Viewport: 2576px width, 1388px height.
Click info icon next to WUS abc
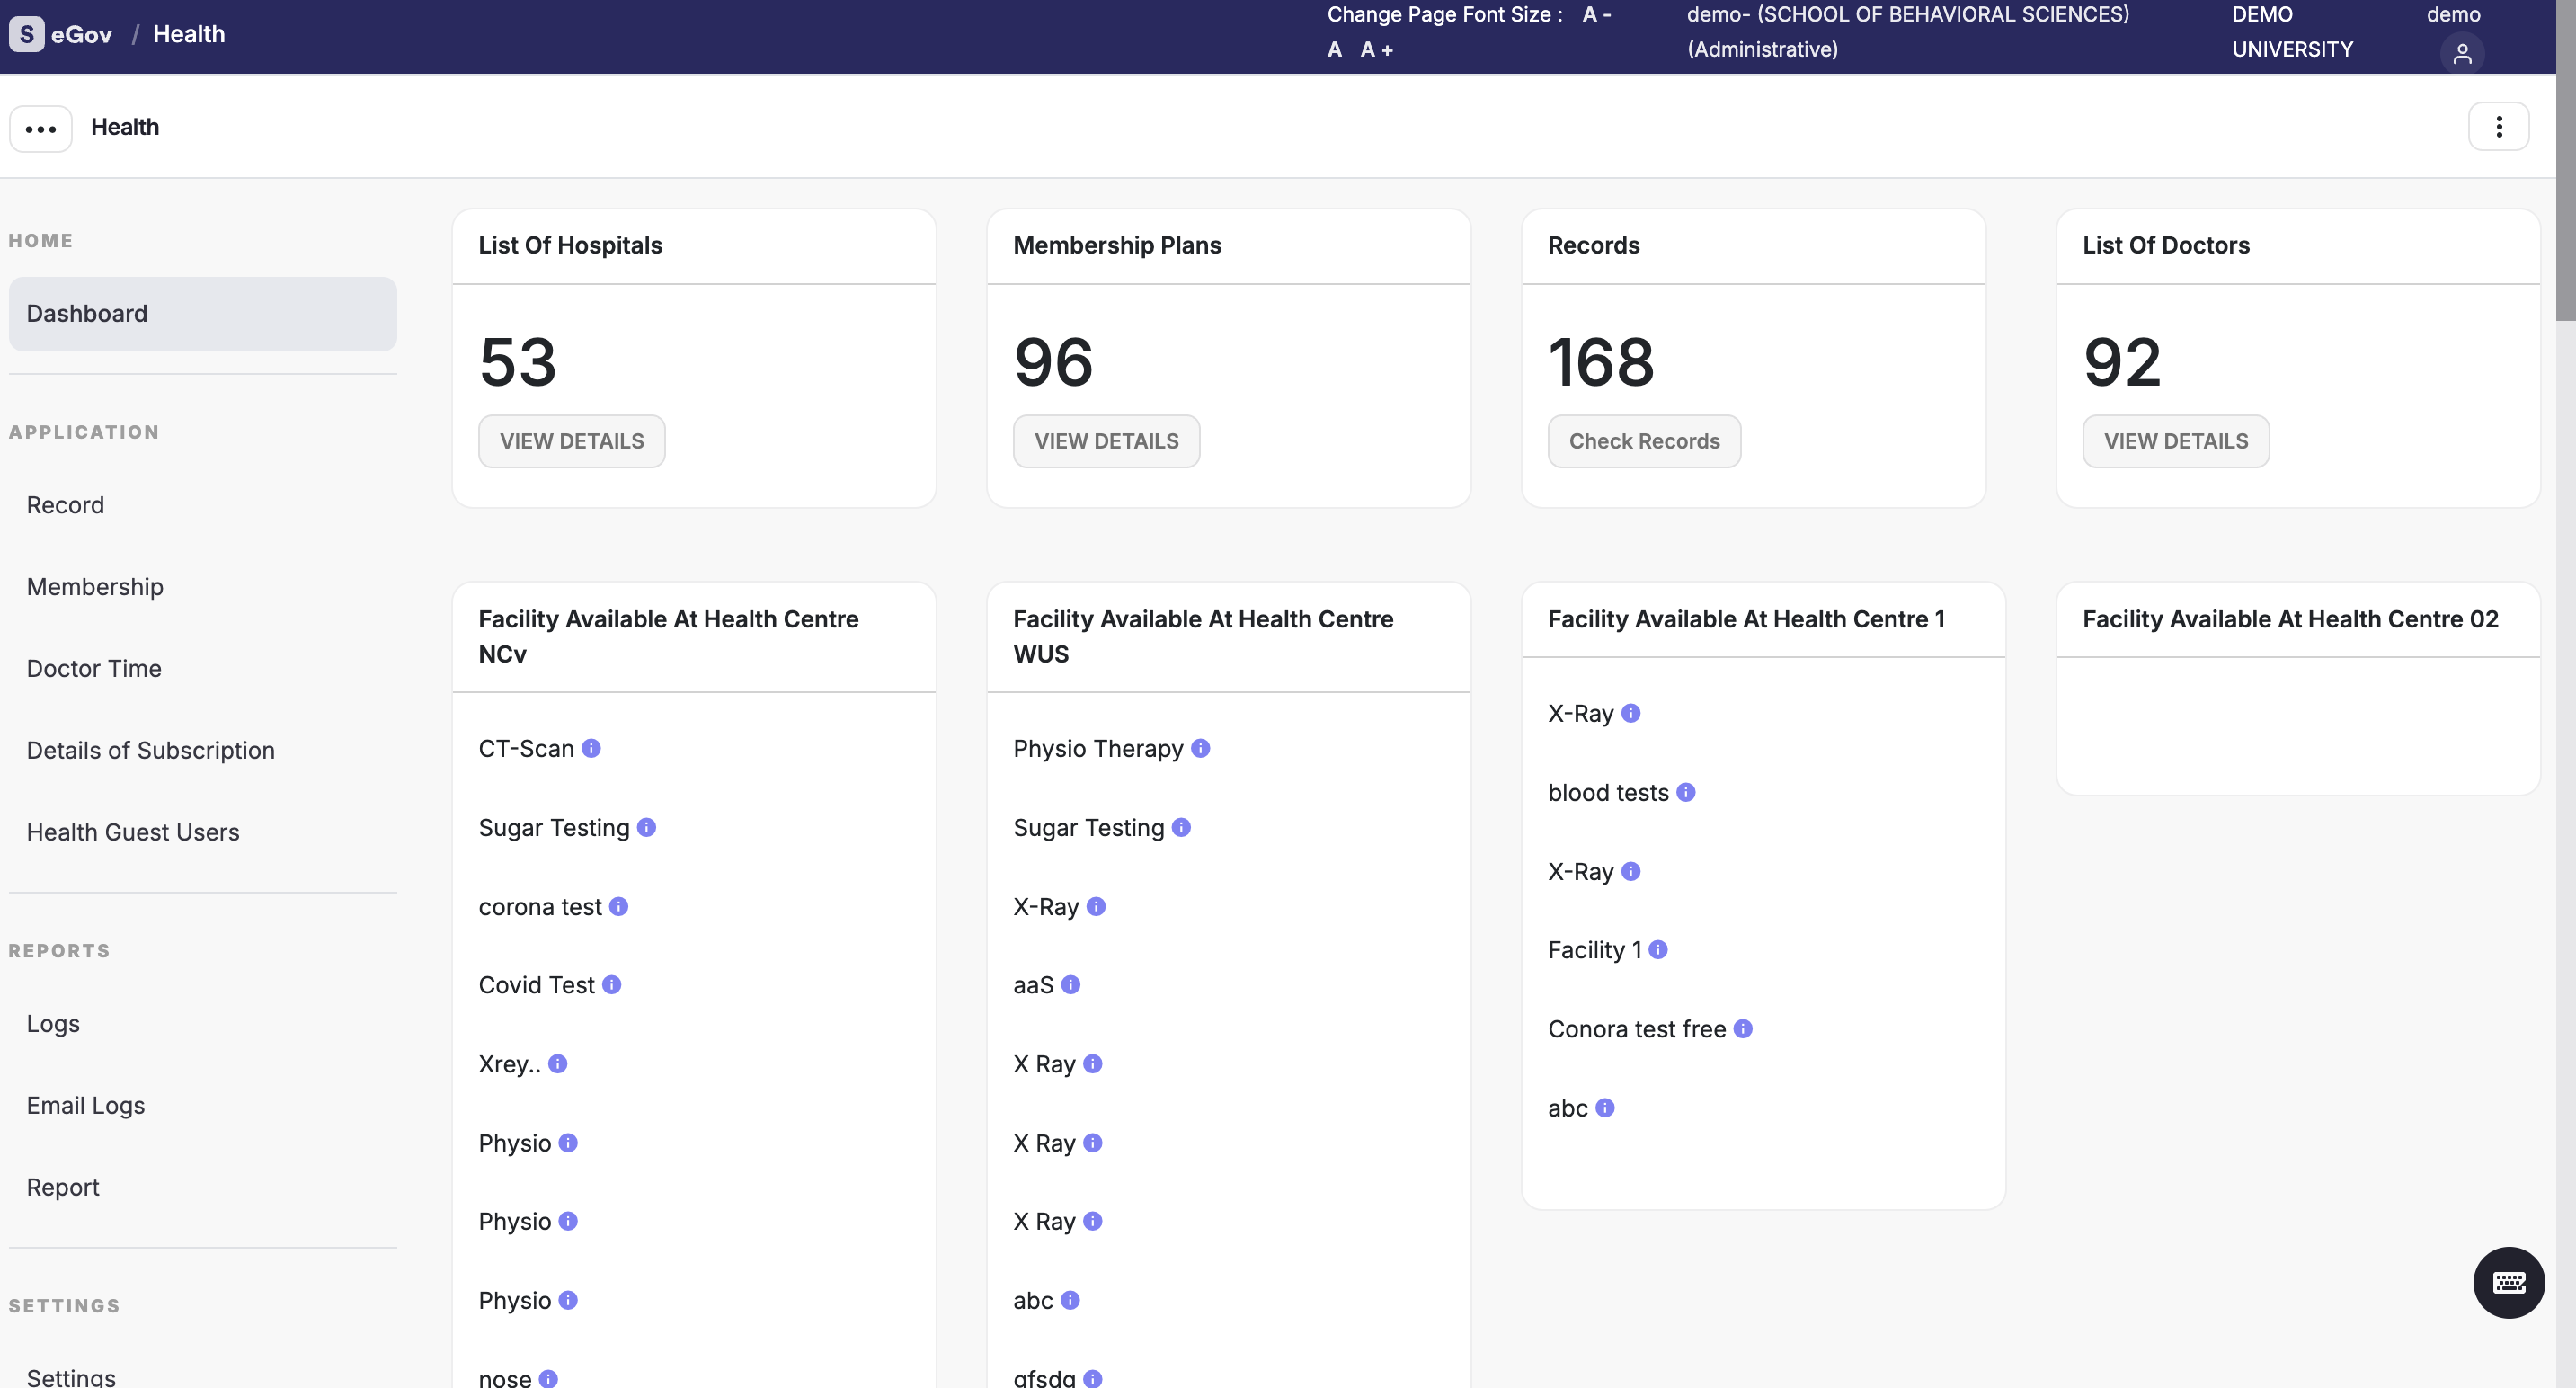1070,1300
